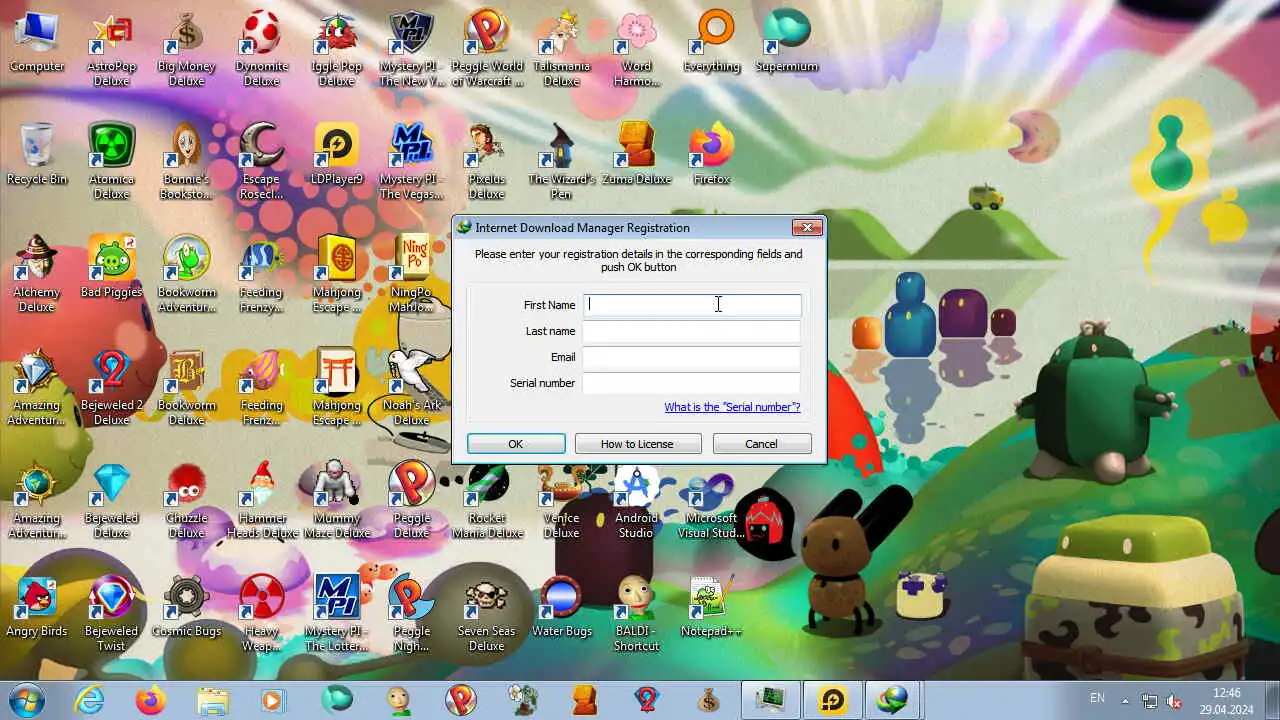Select the Escape Rosecliff desktop icon
1280x720 pixels.
[261, 161]
